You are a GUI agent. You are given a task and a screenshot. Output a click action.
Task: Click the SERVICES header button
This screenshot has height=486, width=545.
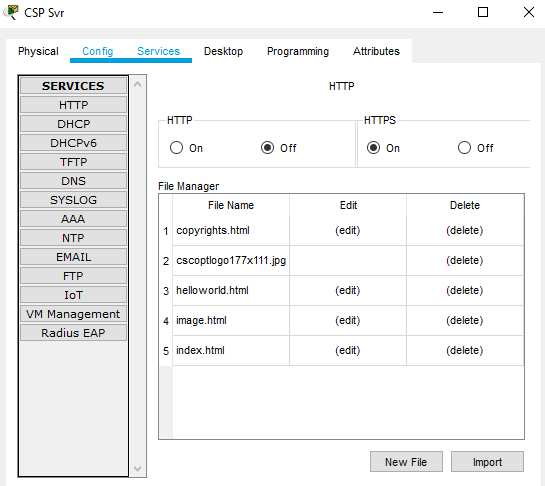[73, 86]
